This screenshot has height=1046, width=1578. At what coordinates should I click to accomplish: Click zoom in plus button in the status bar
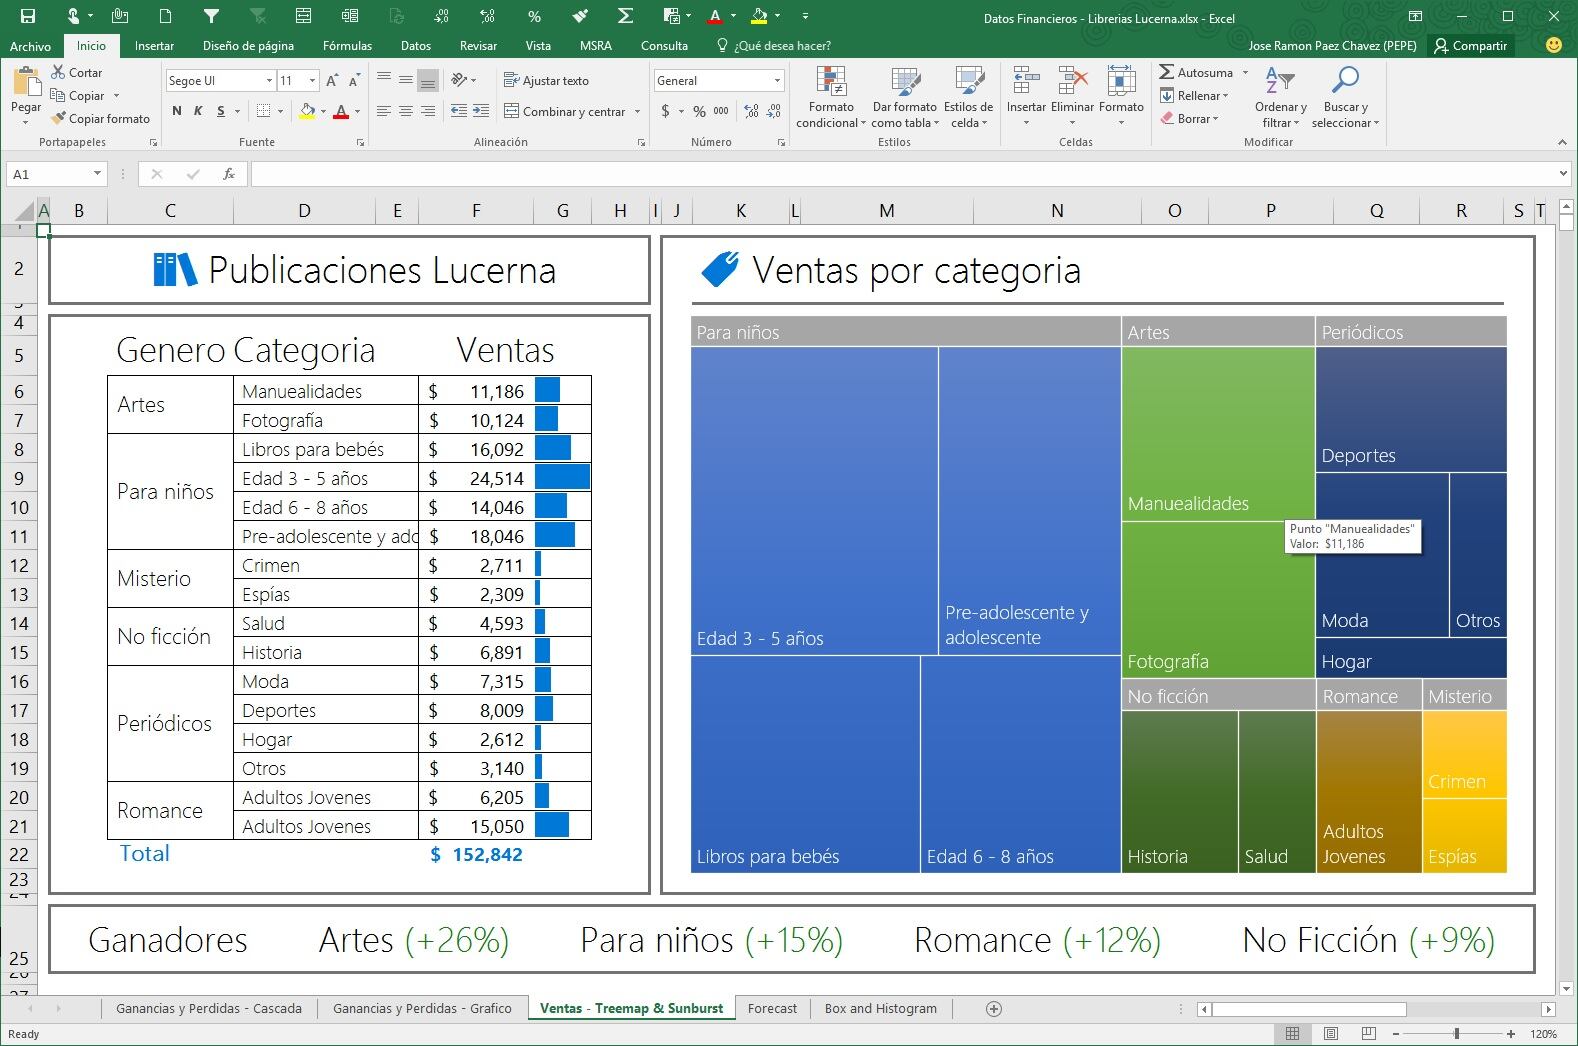pos(1511,1034)
